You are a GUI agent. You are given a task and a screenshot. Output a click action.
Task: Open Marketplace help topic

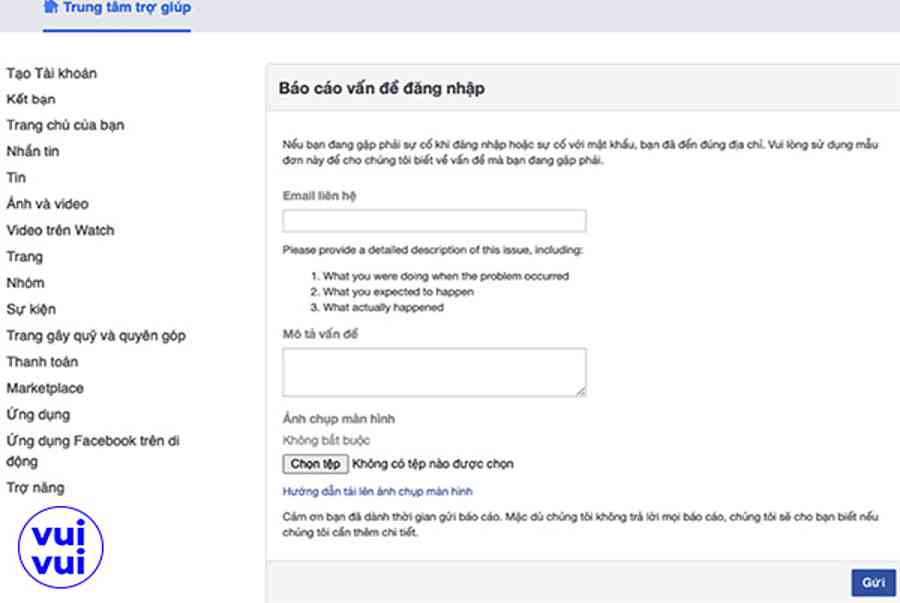pyautogui.click(x=45, y=388)
